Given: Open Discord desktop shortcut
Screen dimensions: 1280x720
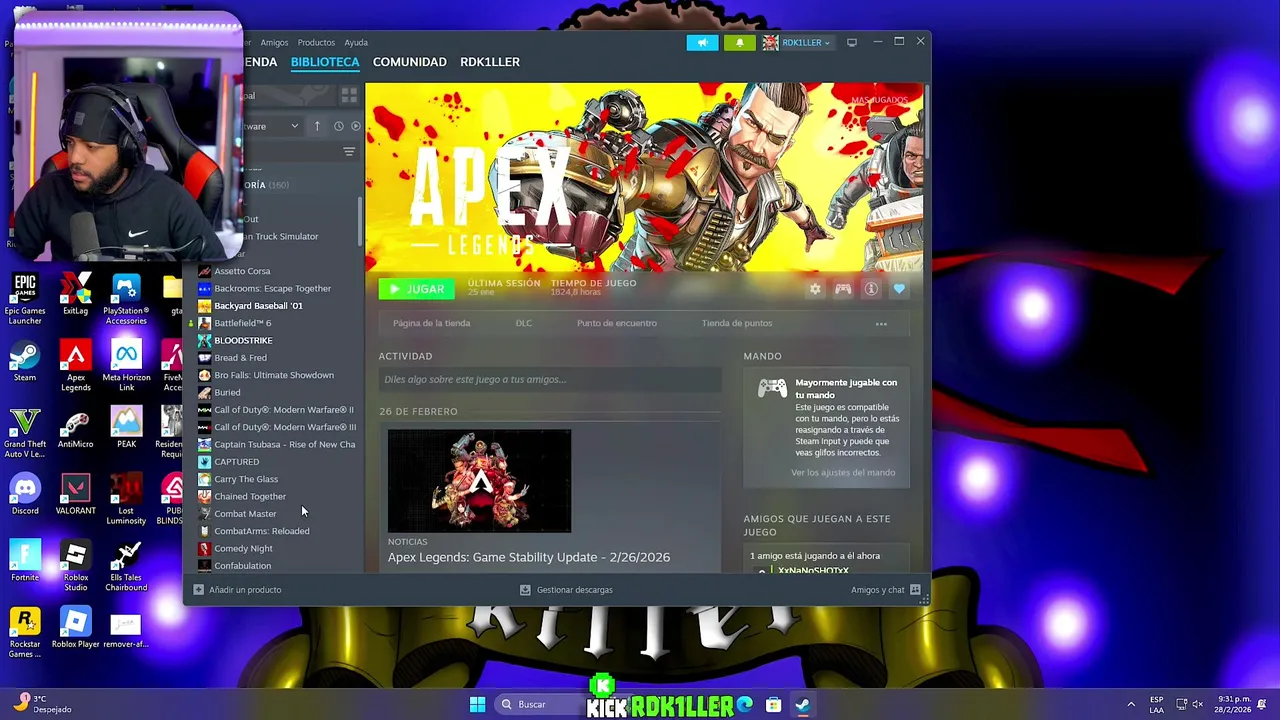Looking at the screenshot, I should click(25, 495).
